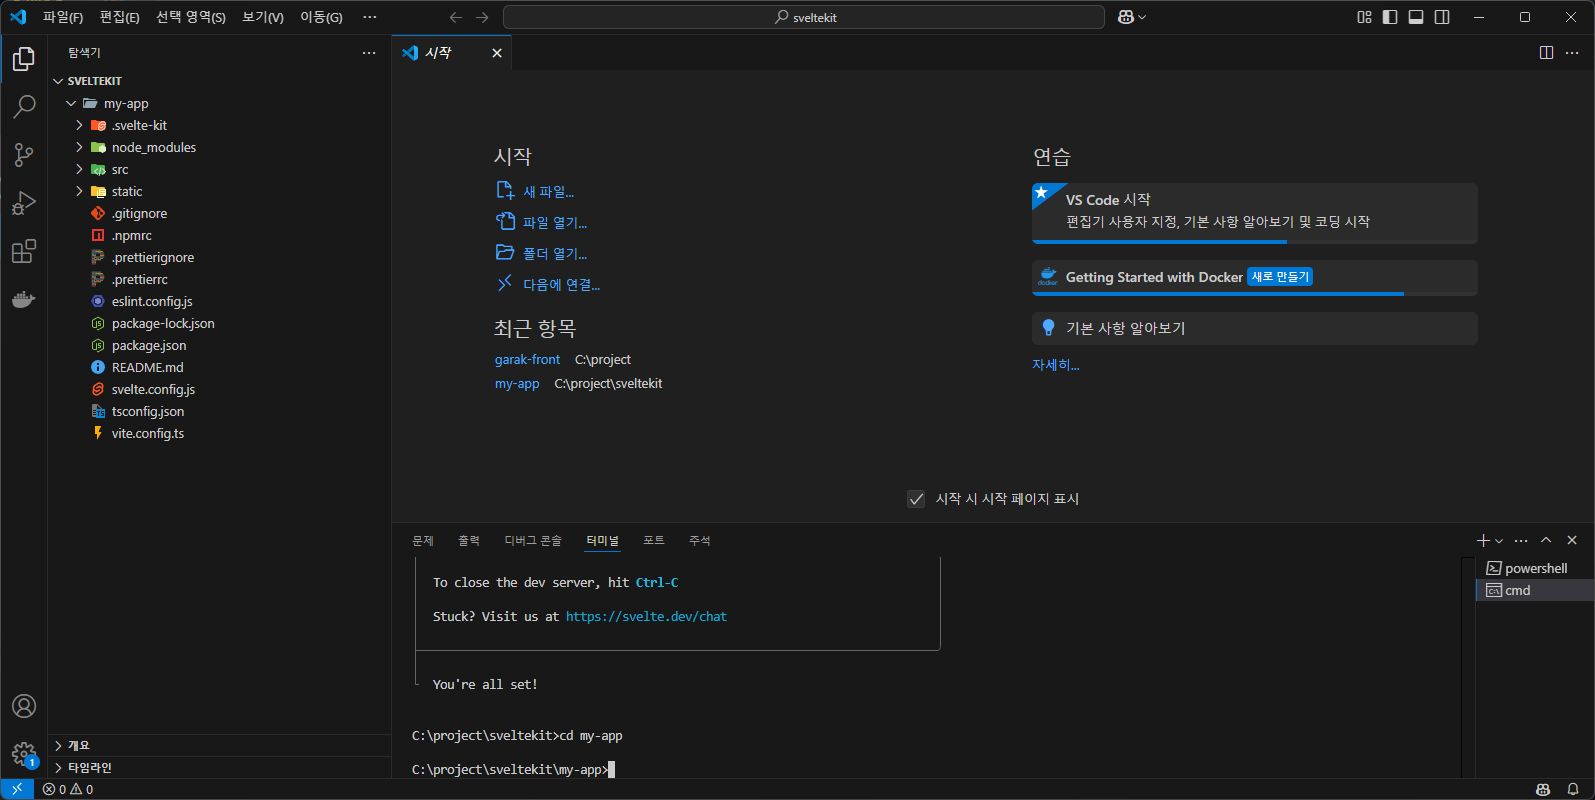Open terminal panel More Actions ellipsis
The width and height of the screenshot is (1595, 800).
[x=1521, y=540]
